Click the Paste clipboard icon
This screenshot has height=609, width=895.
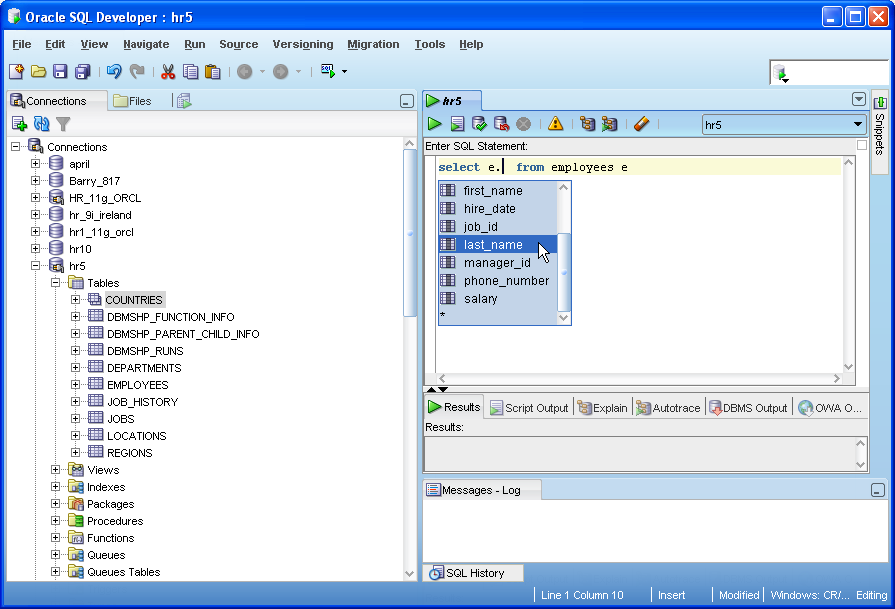212,71
